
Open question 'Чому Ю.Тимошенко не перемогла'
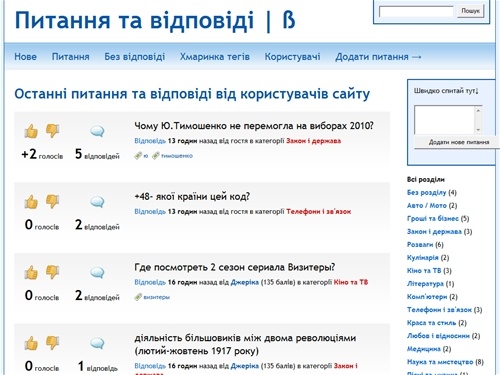tap(254, 126)
